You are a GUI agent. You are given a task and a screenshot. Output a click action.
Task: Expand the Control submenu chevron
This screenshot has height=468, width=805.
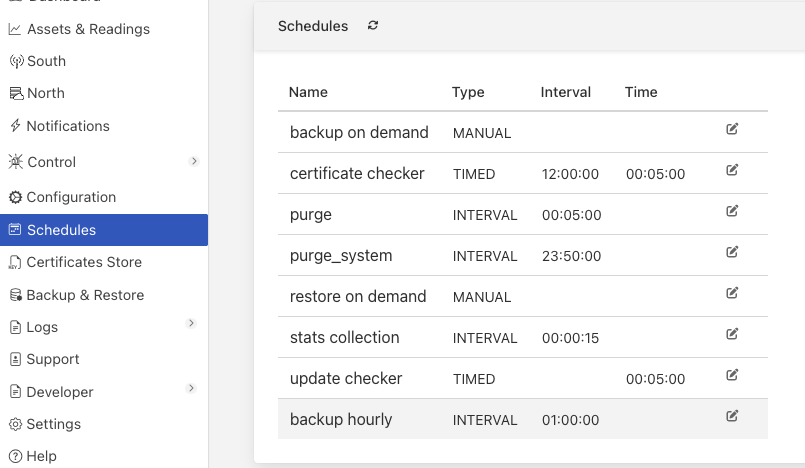[x=193, y=161]
